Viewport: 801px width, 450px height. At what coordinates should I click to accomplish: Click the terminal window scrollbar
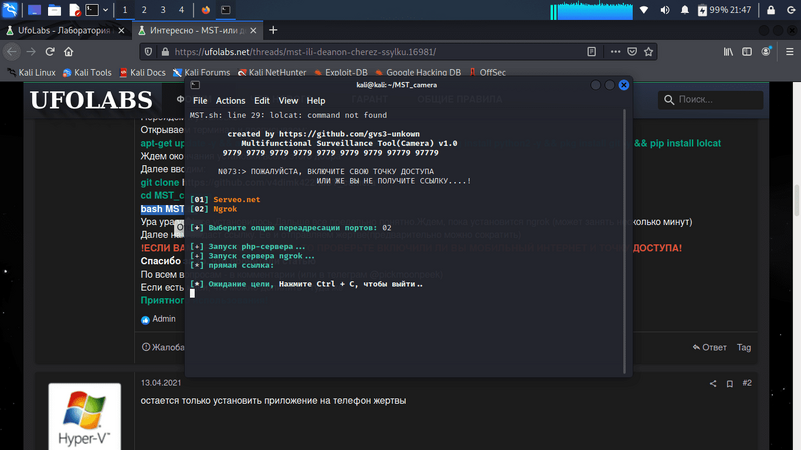[624, 241]
